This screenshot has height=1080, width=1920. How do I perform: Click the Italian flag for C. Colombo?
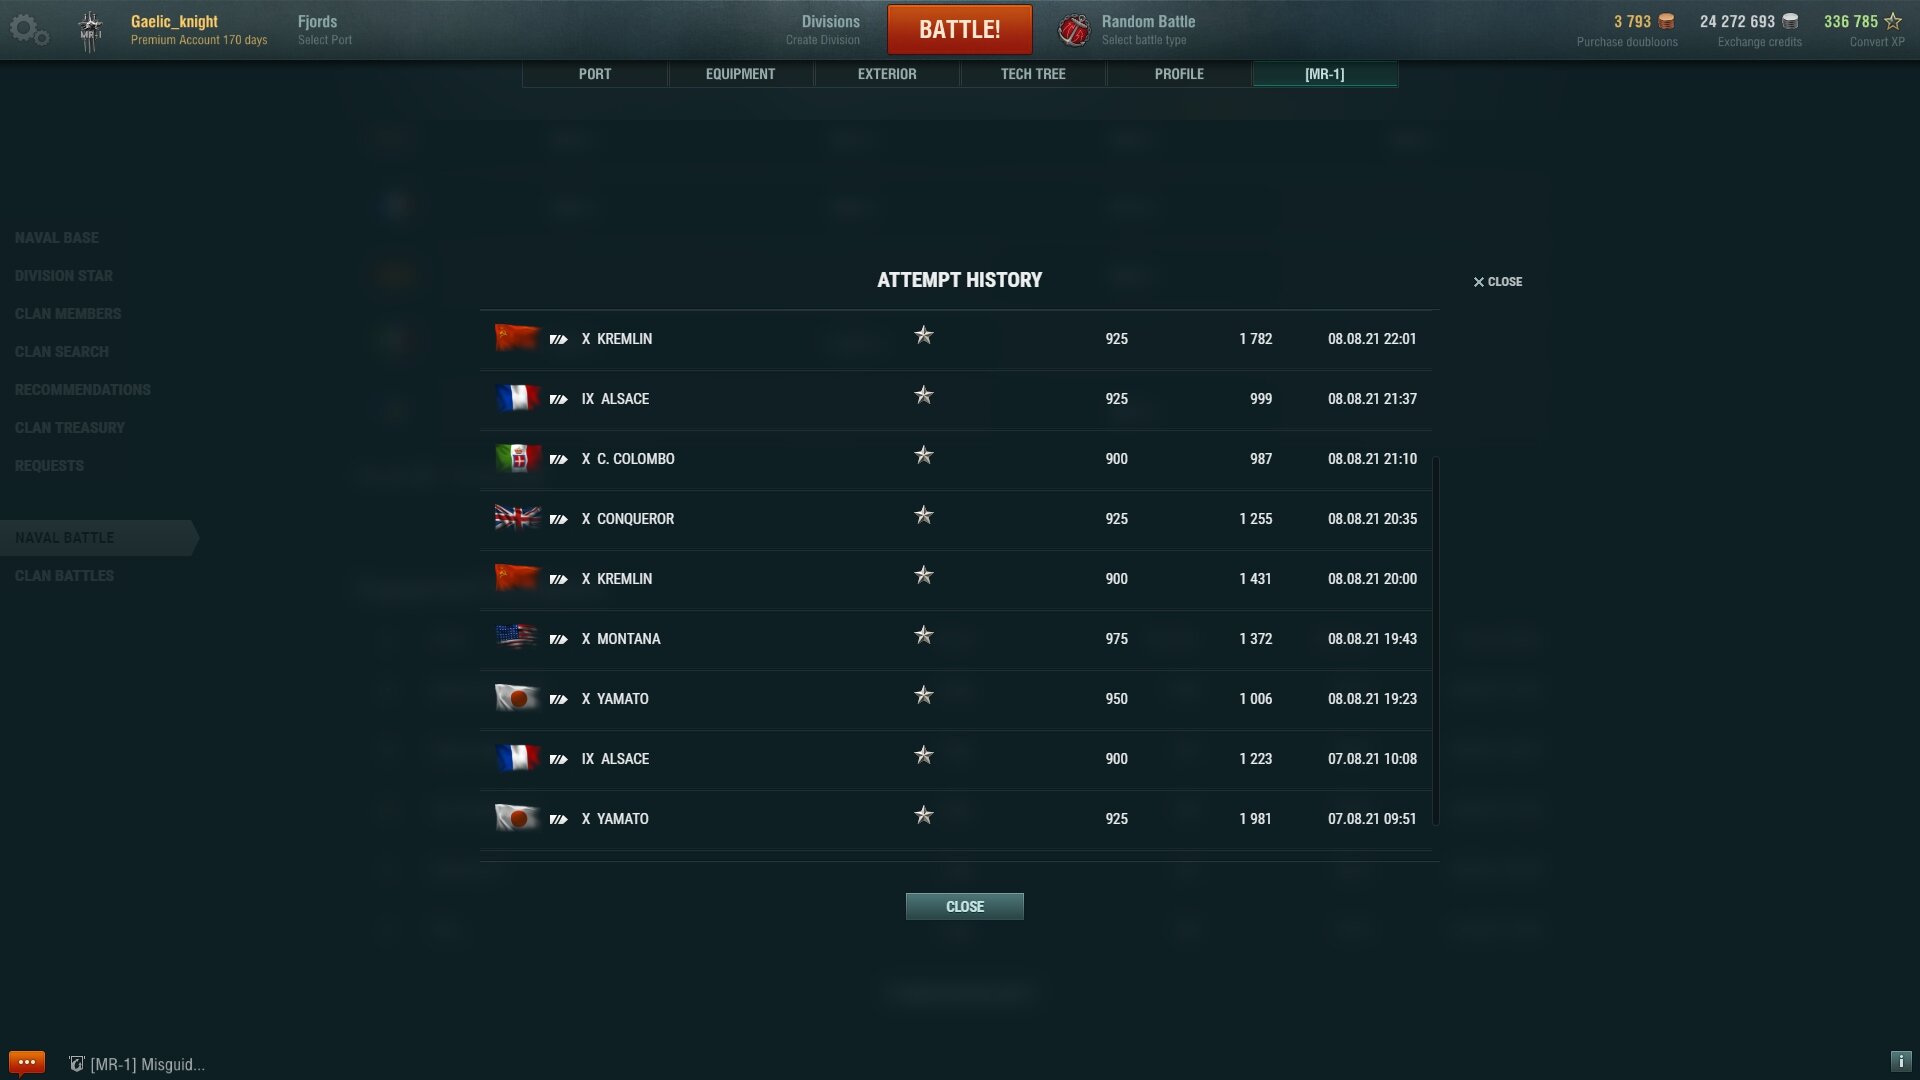pos(517,458)
